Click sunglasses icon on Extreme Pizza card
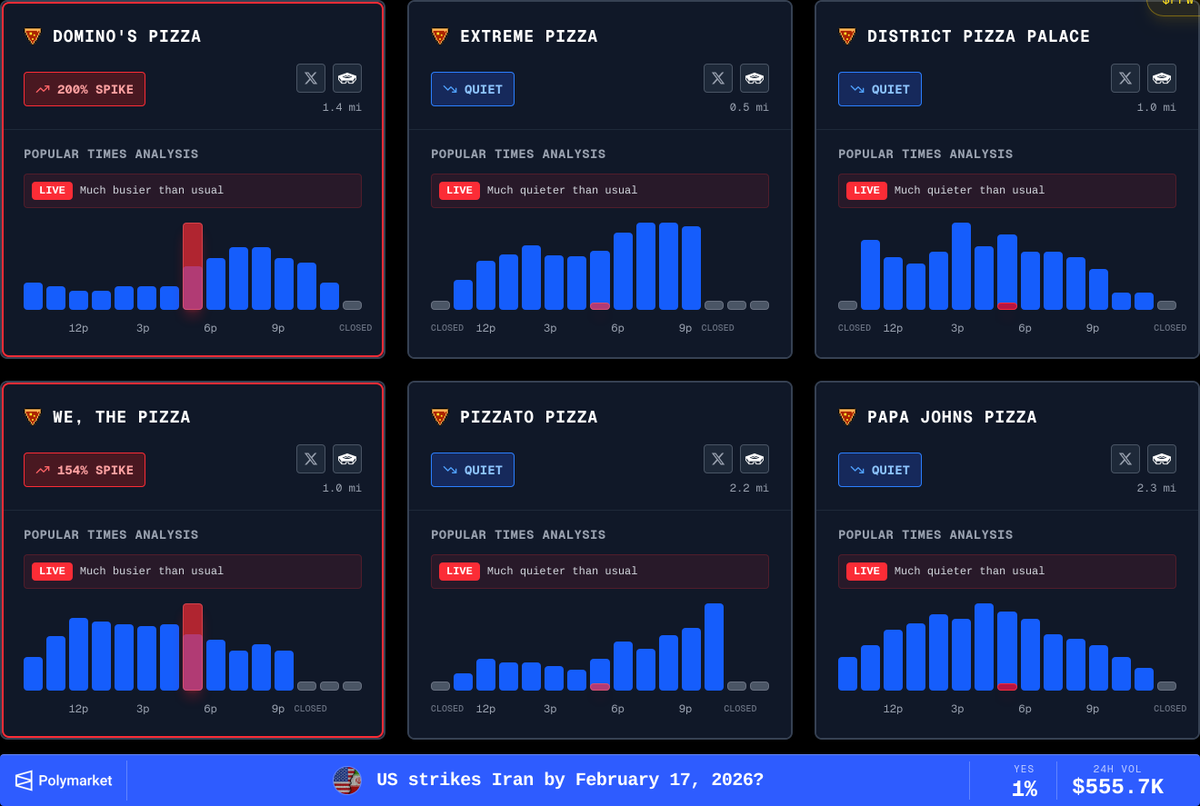The width and height of the screenshot is (1200, 806). (x=755, y=78)
